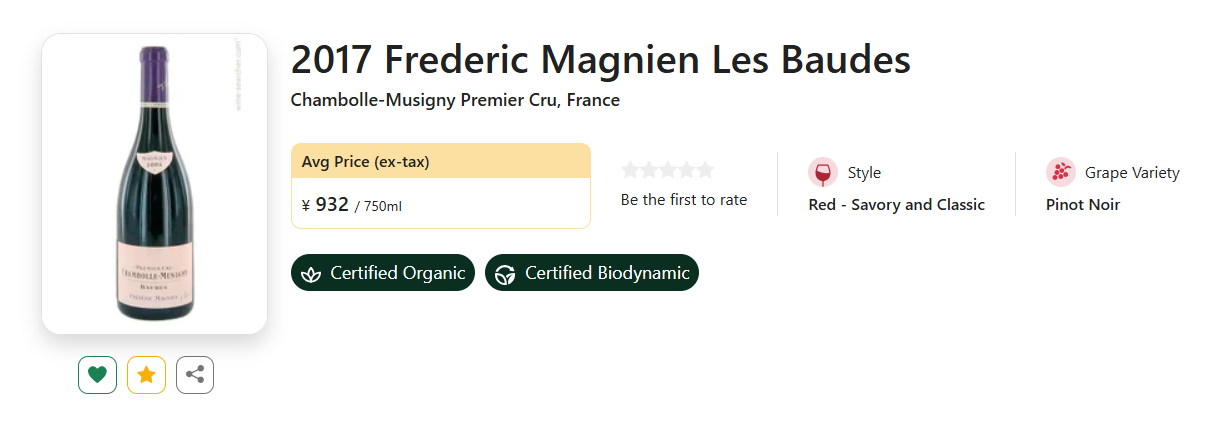Click the leaf icon in Certified Organic

[312, 273]
